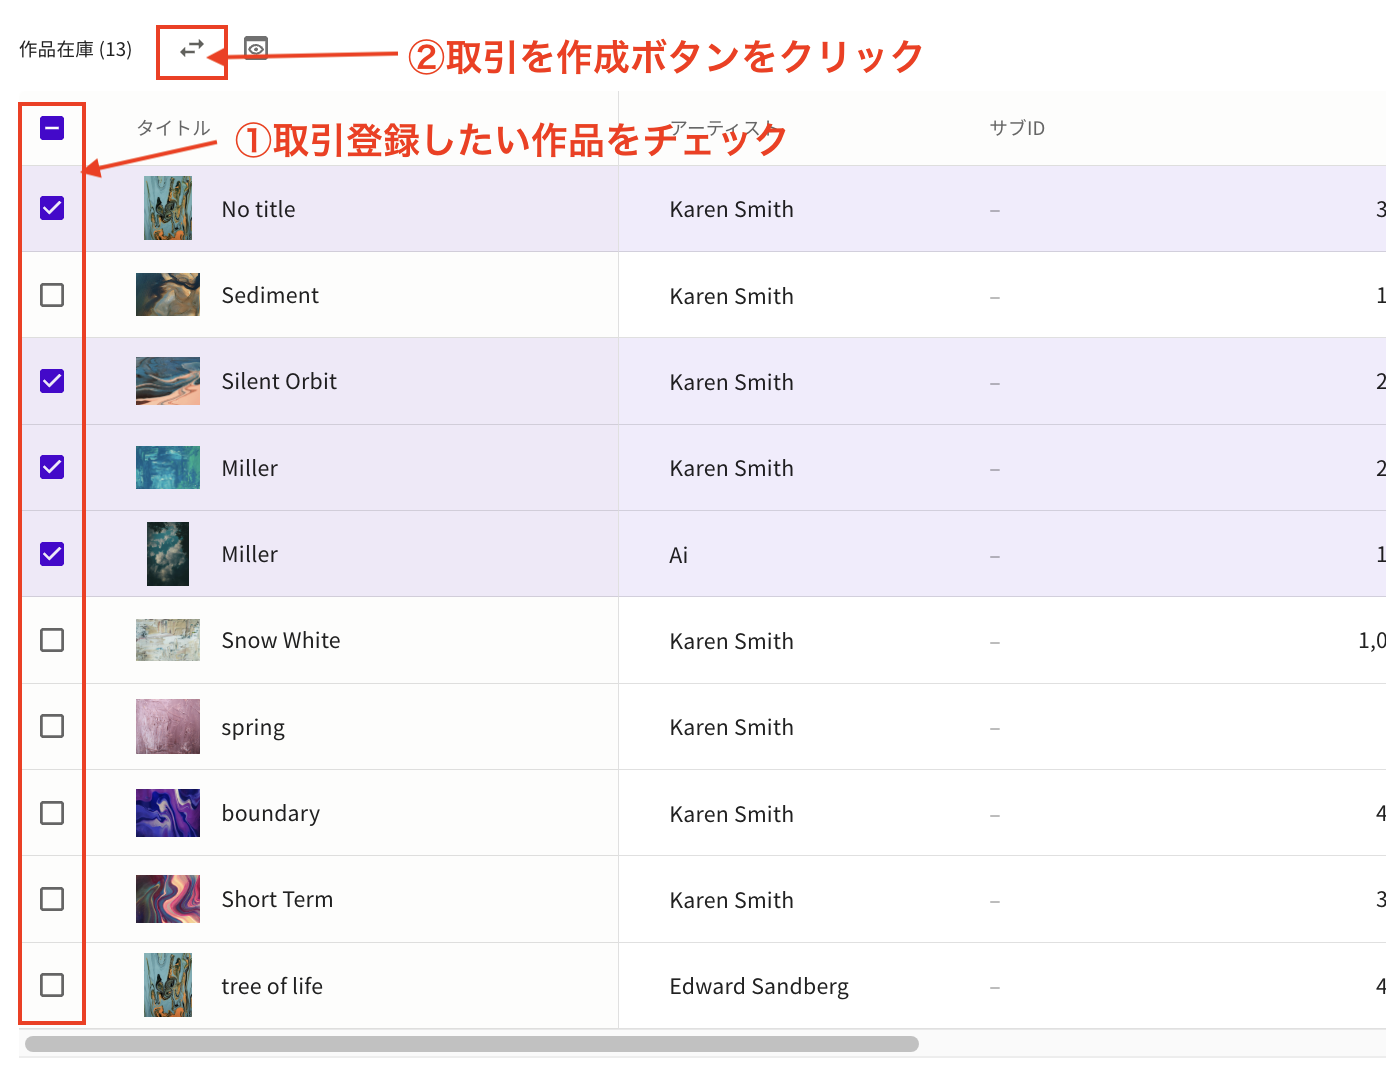Viewport: 1386px width, 1086px height.
Task: Uncheck the checkbox for Miller by Ai
Action: (52, 554)
